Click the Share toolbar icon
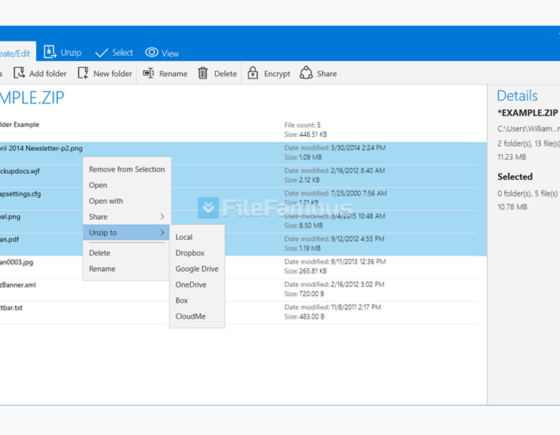Viewport: 560px width, 435px height. (306, 73)
